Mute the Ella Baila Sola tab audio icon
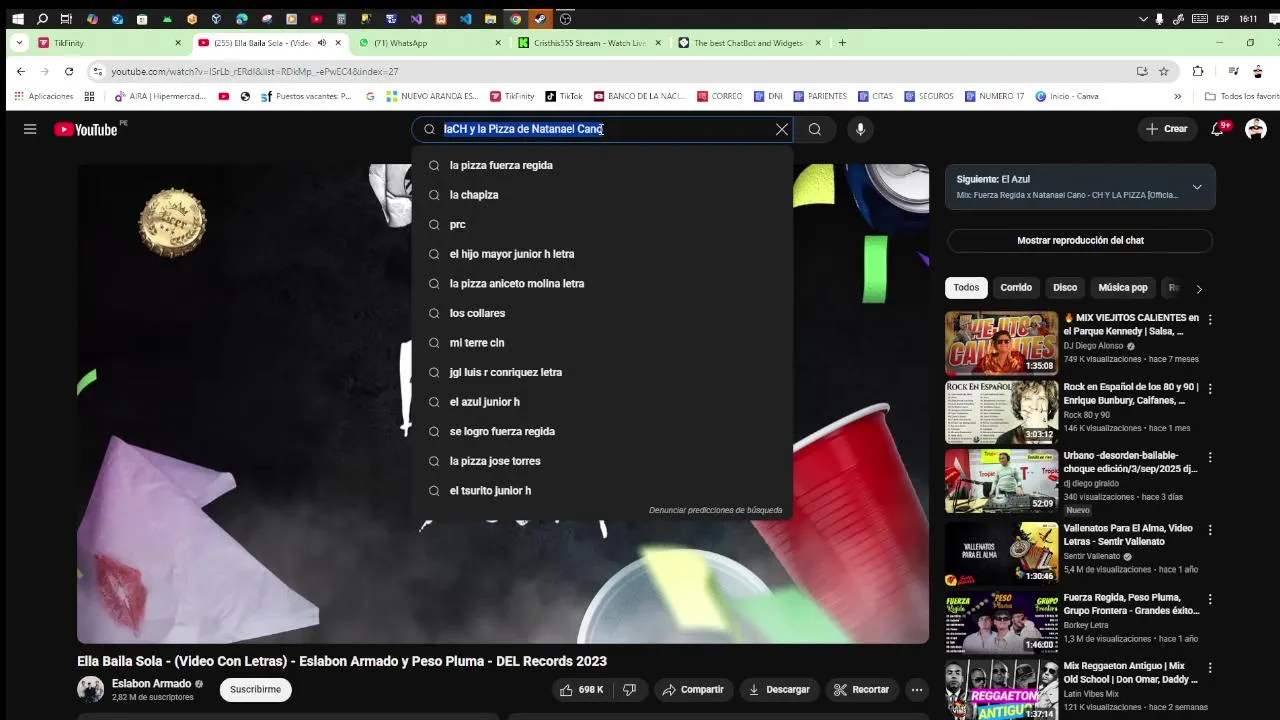 [x=322, y=43]
